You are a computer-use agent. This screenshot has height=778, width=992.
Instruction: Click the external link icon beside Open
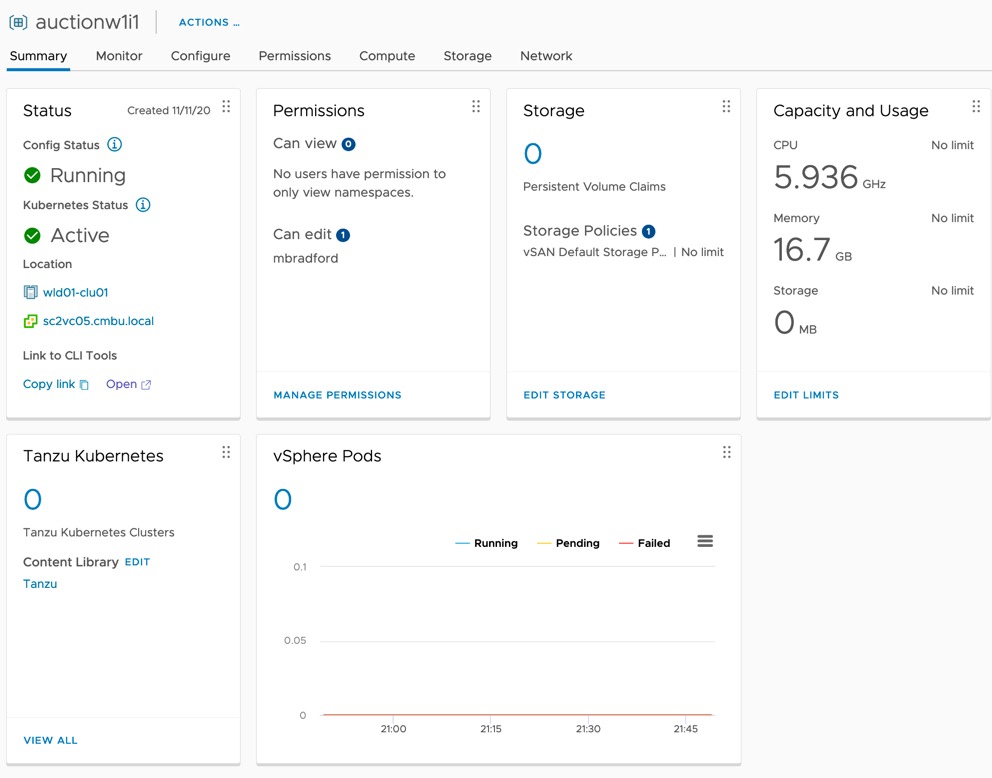pos(146,385)
